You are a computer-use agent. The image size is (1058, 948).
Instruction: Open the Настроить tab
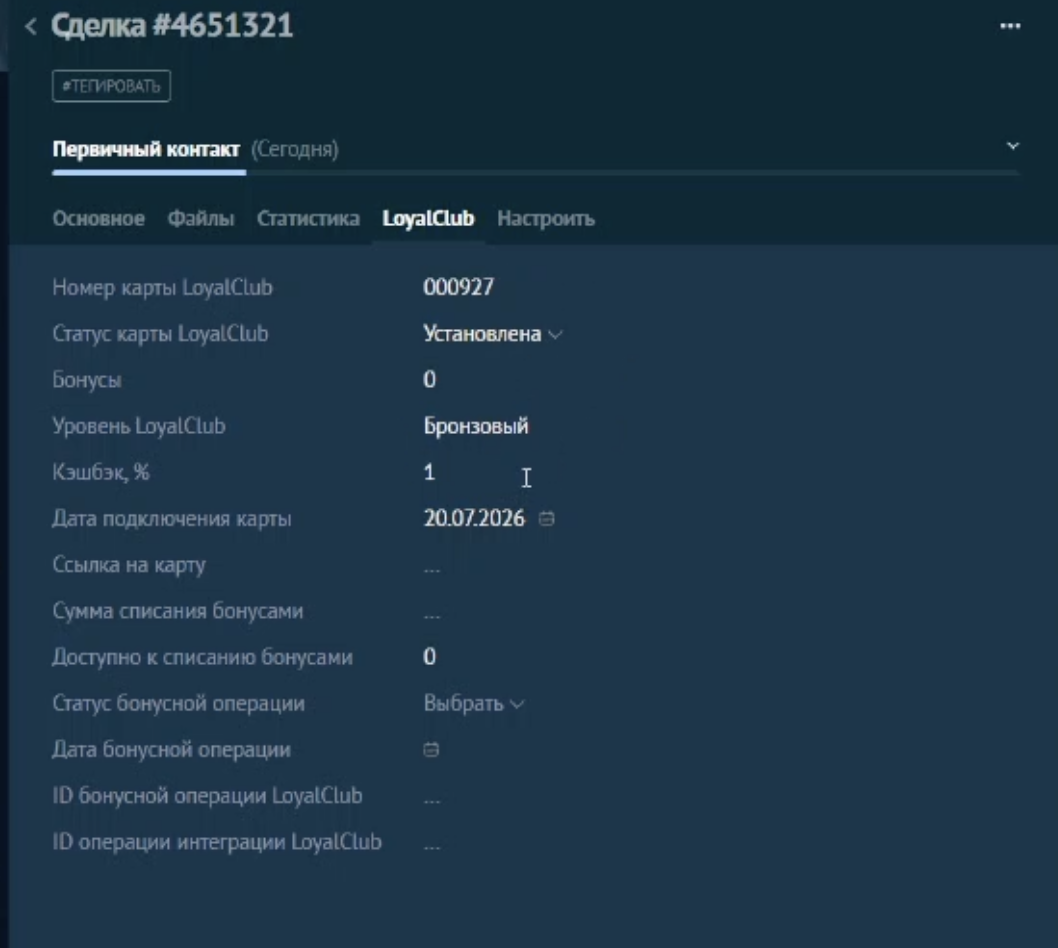[x=546, y=219]
